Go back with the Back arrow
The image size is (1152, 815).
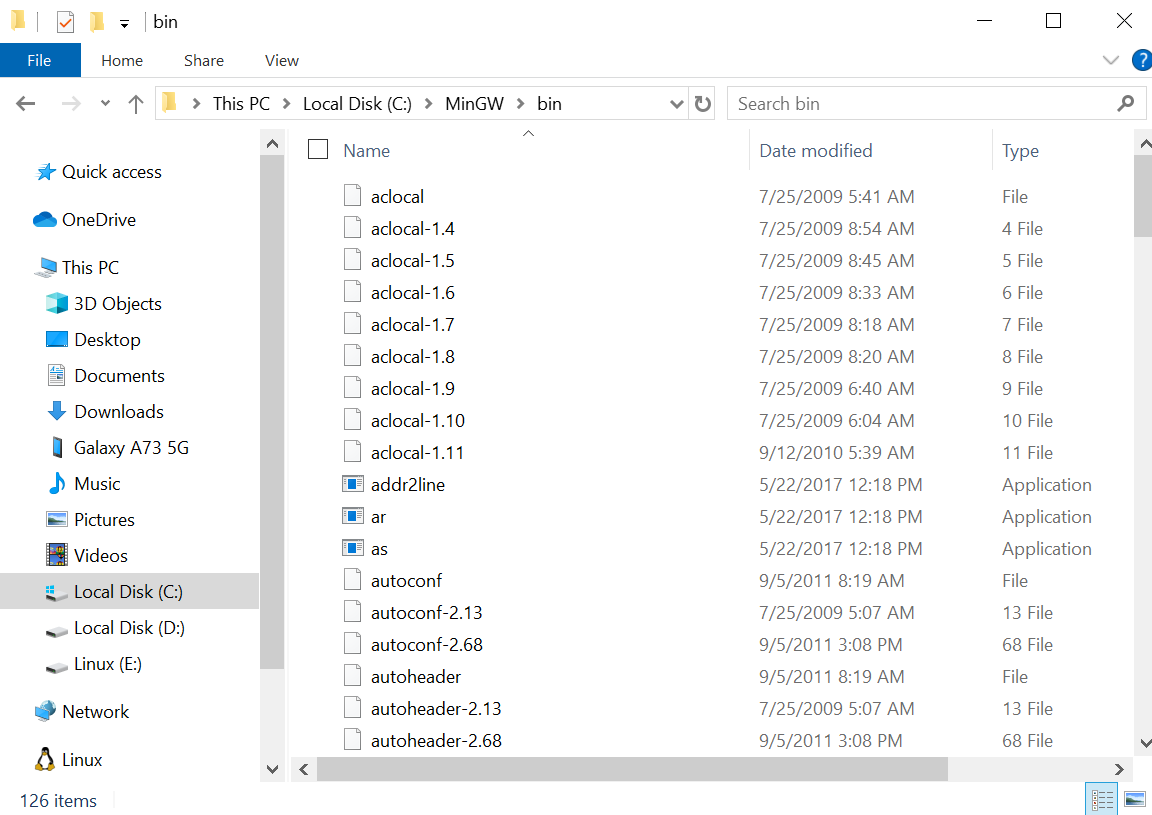pyautogui.click(x=26, y=104)
